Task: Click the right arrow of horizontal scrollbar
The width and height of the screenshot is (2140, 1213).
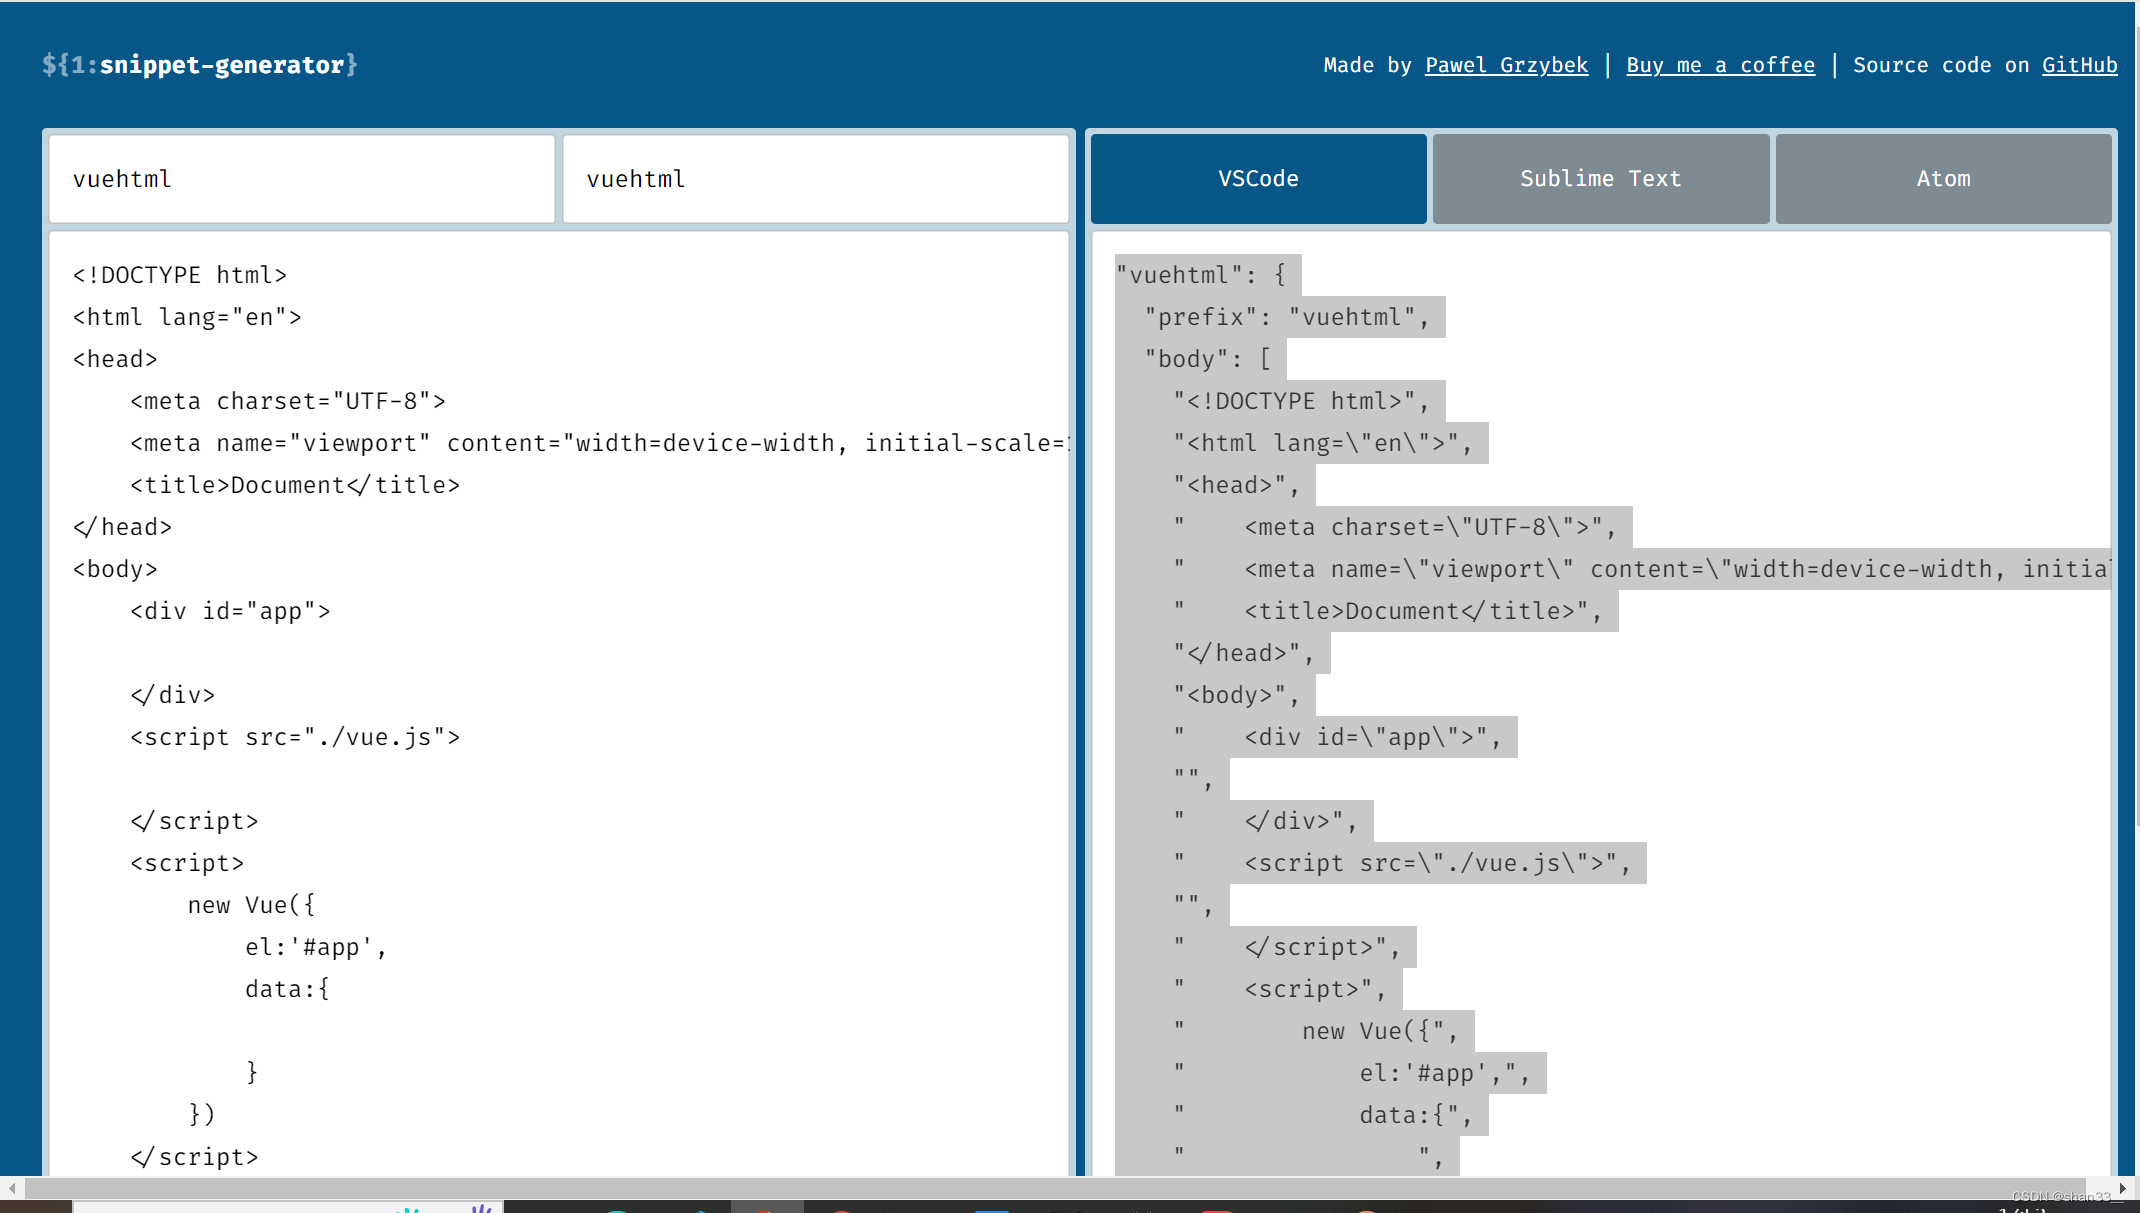Action: tap(2122, 1188)
